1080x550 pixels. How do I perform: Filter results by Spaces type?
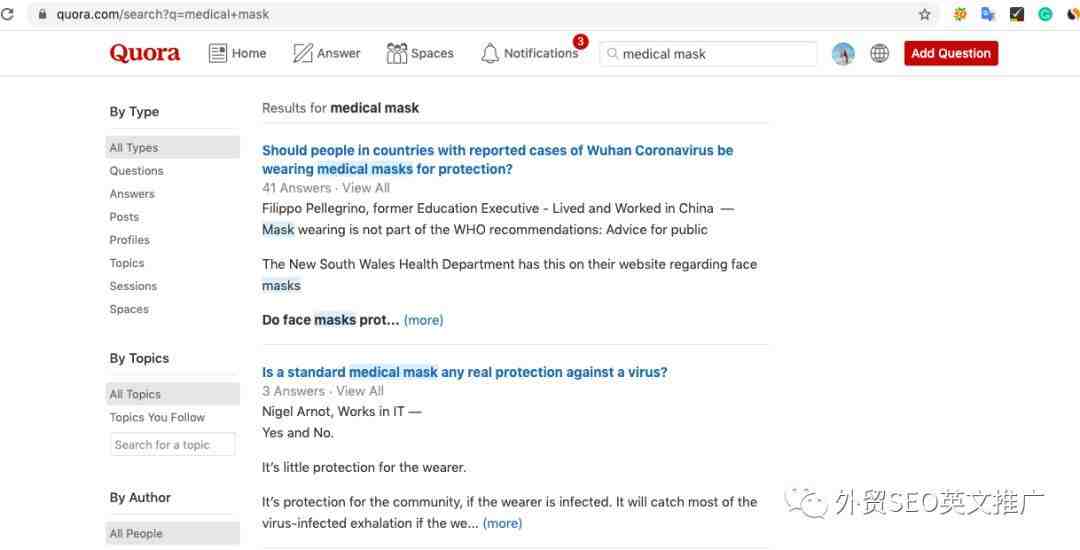tap(129, 310)
